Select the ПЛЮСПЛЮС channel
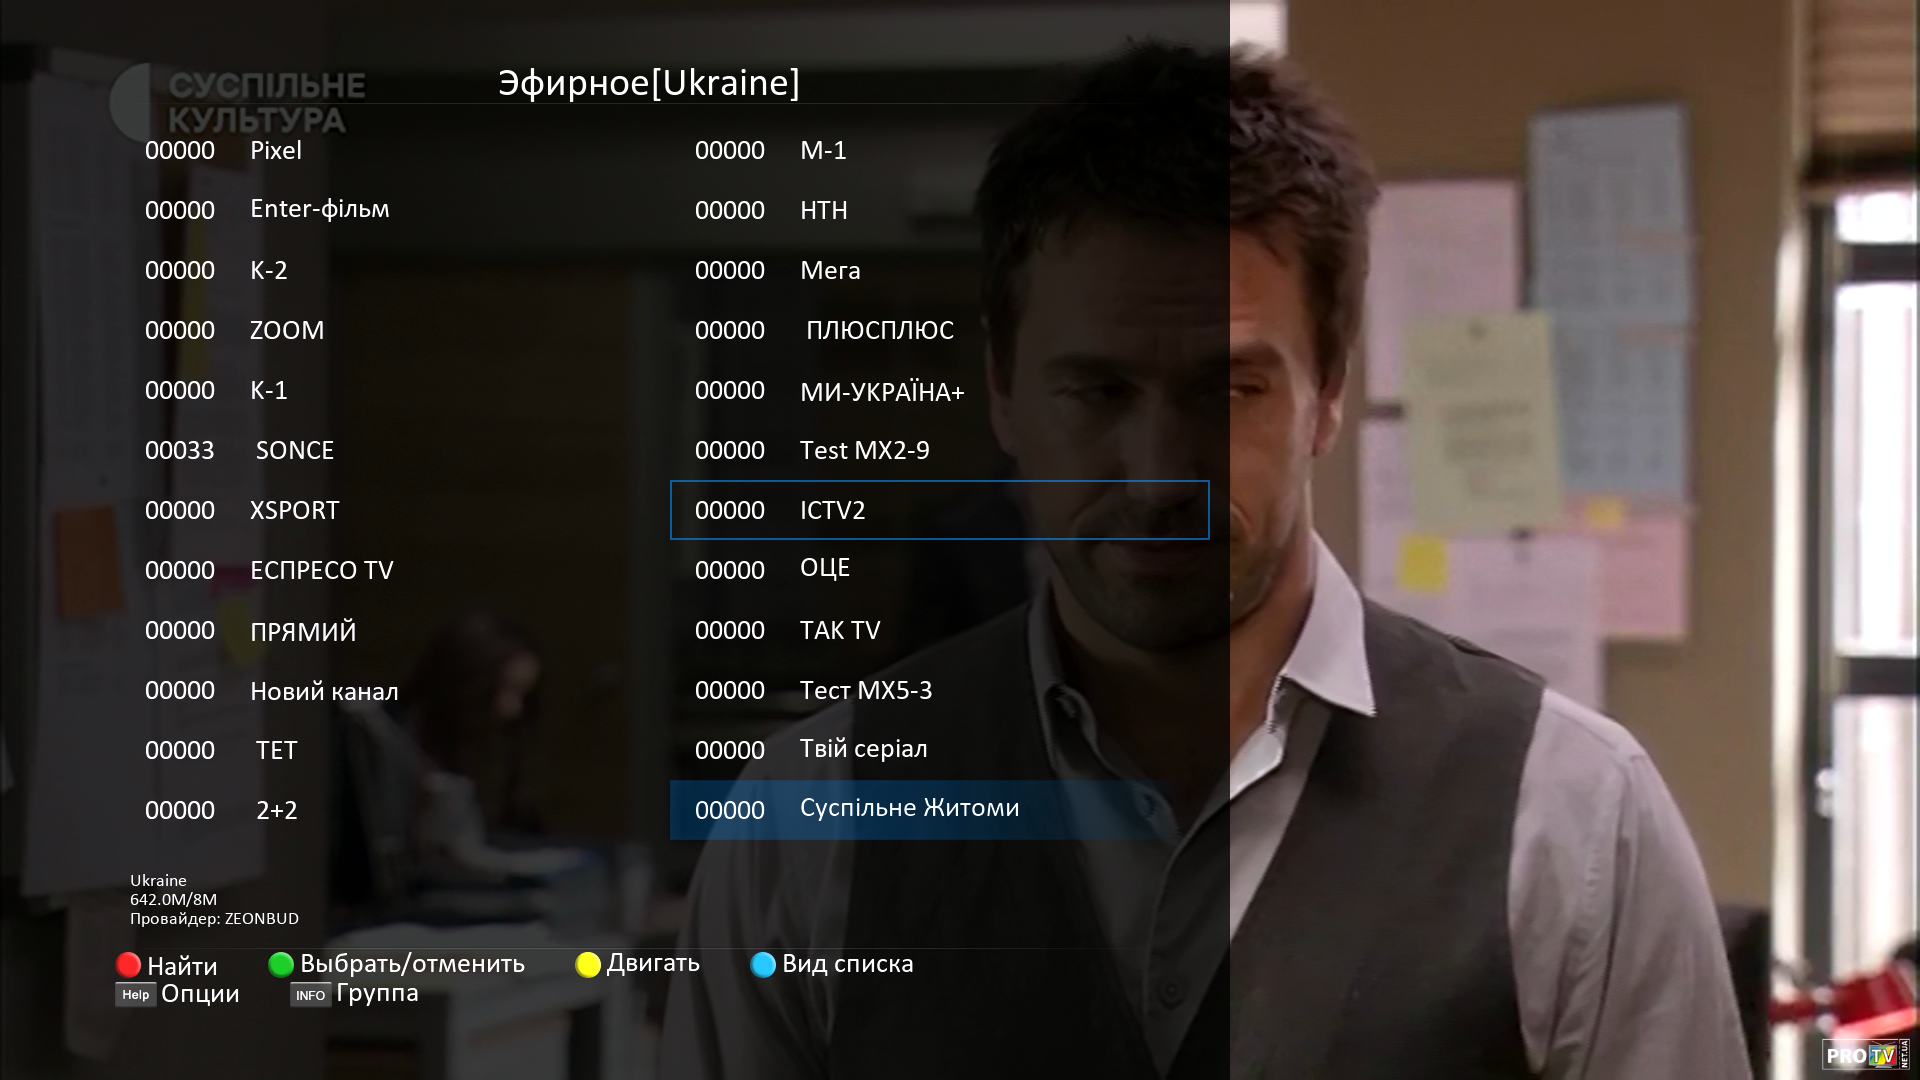Screen dimensions: 1920x1080 [879, 330]
